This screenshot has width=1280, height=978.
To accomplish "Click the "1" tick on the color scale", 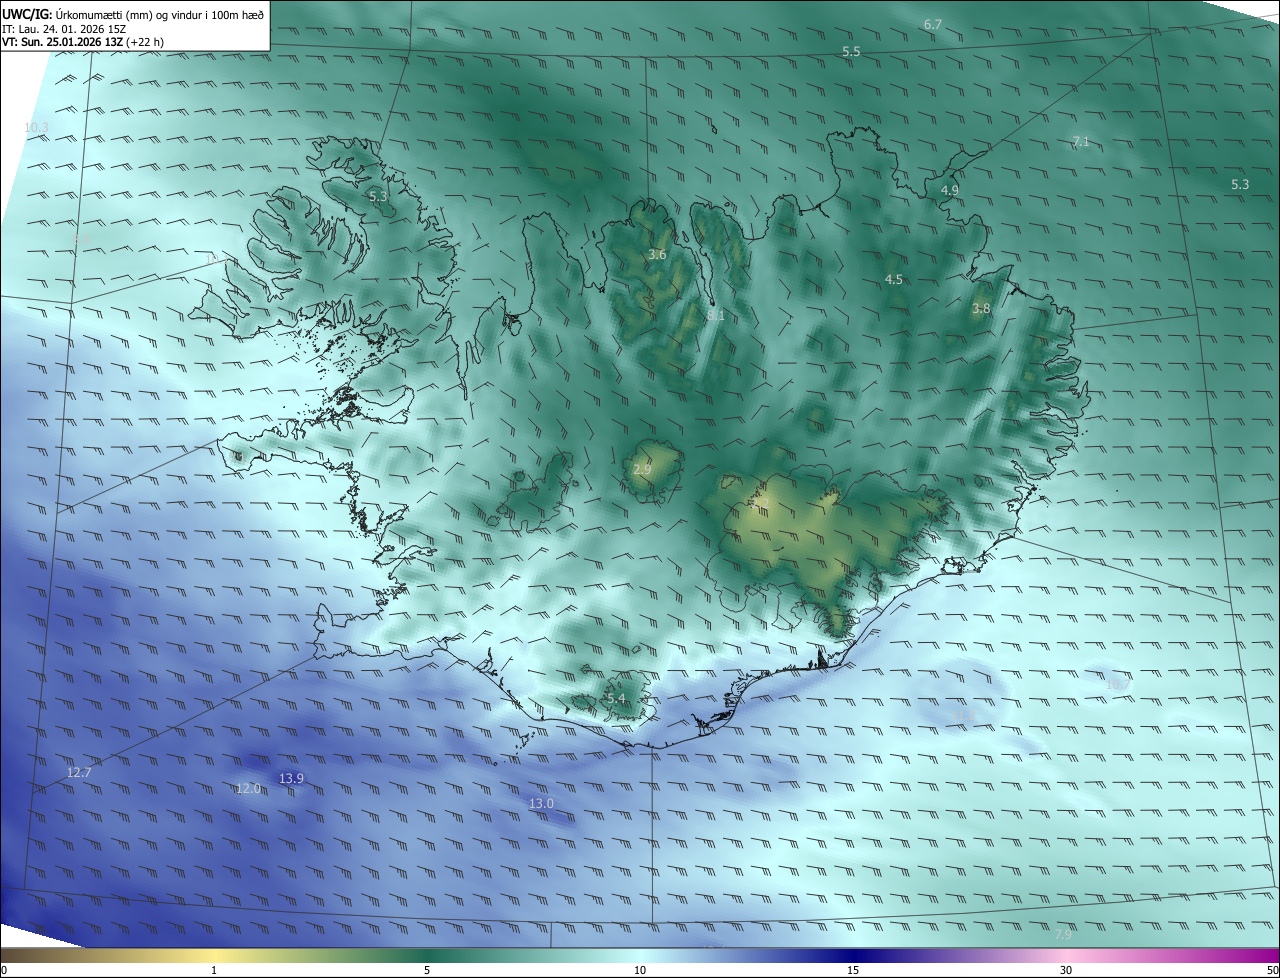I will coord(214,970).
